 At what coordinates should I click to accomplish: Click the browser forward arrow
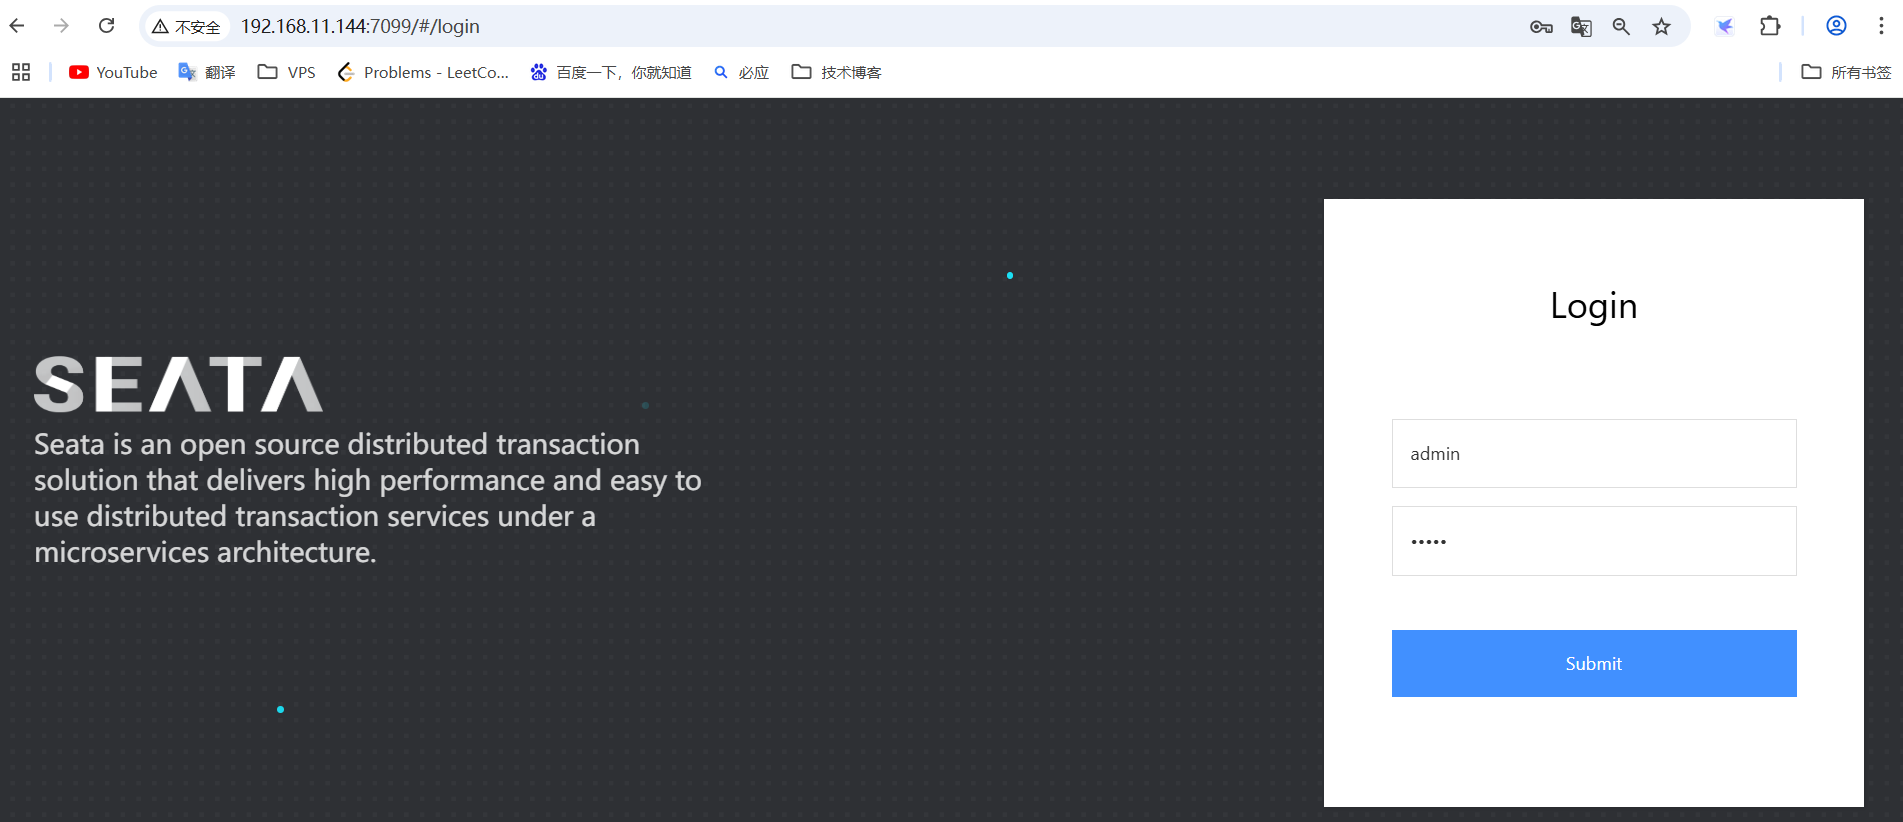62,26
